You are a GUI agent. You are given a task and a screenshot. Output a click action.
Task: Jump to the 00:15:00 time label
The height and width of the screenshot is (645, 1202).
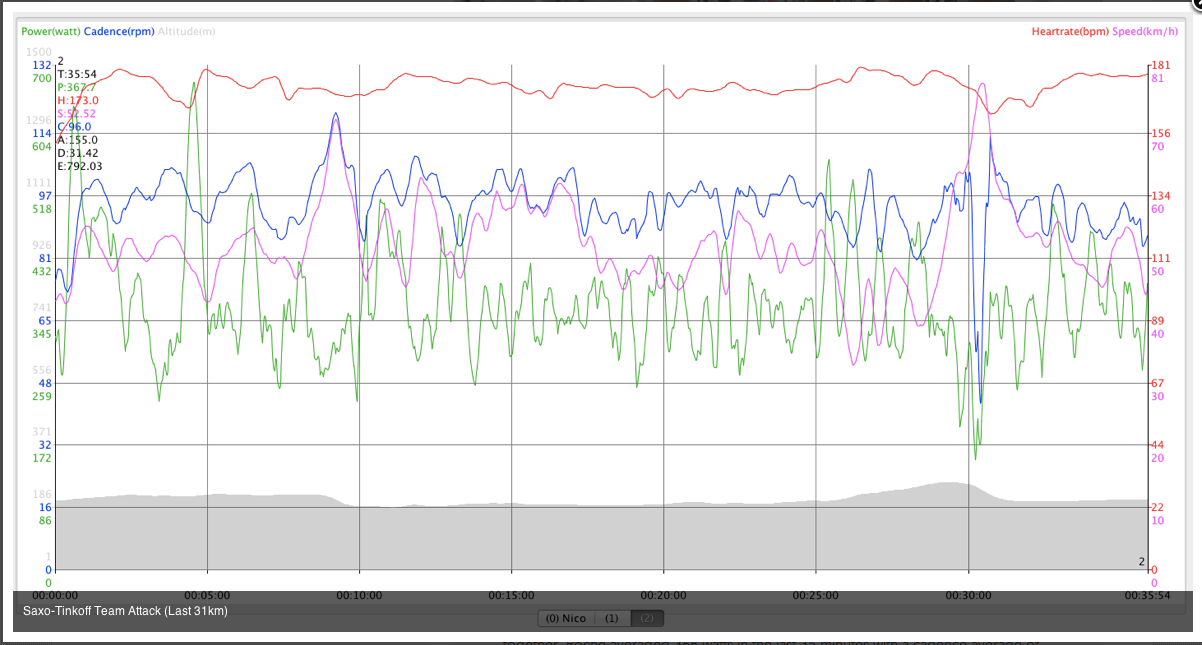511,595
